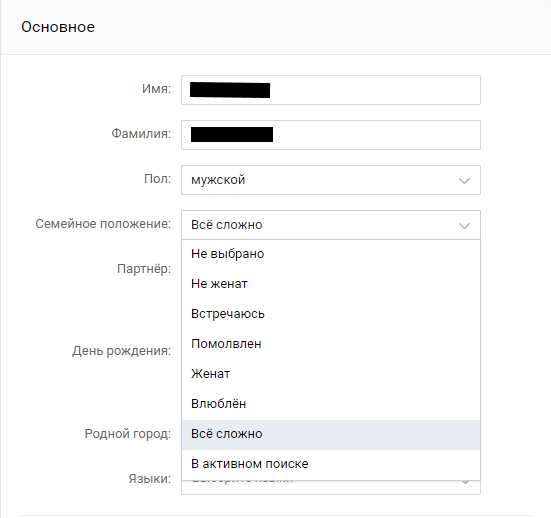The height and width of the screenshot is (518, 551).
Task: Click the Фамилия text input field
Action: (x=331, y=135)
